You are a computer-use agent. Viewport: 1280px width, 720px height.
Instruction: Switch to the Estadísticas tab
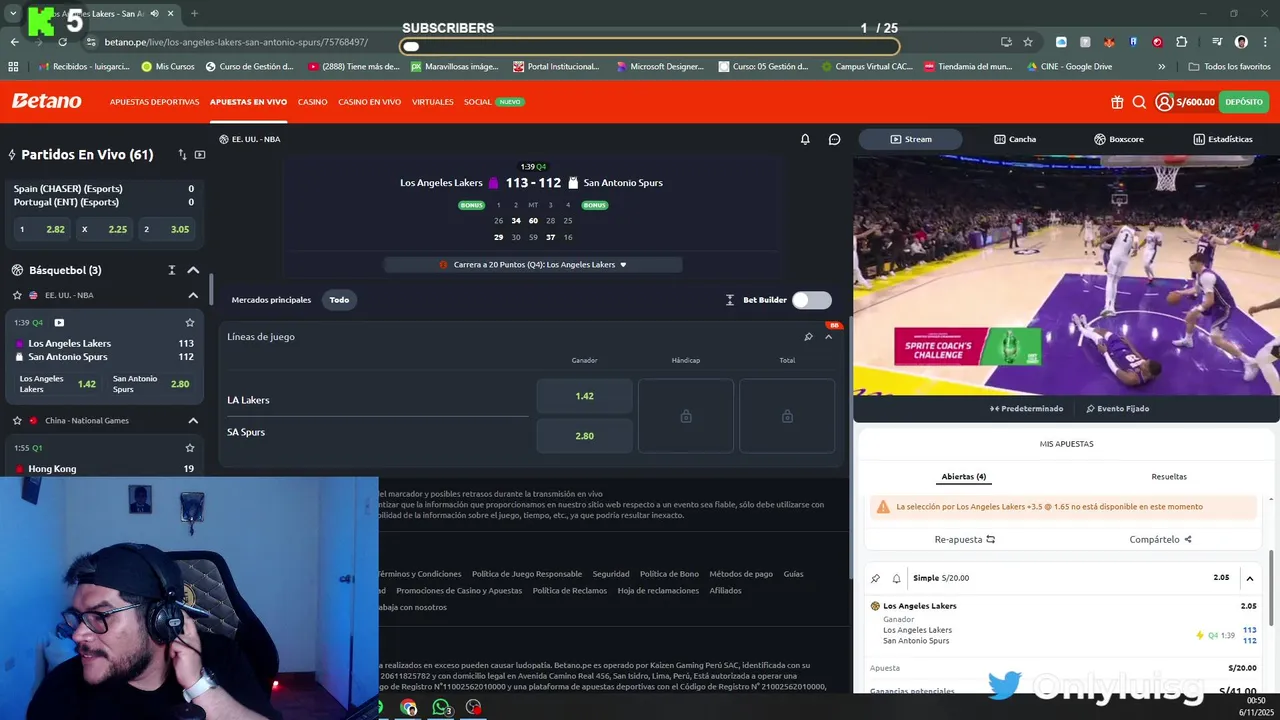pyautogui.click(x=1223, y=139)
